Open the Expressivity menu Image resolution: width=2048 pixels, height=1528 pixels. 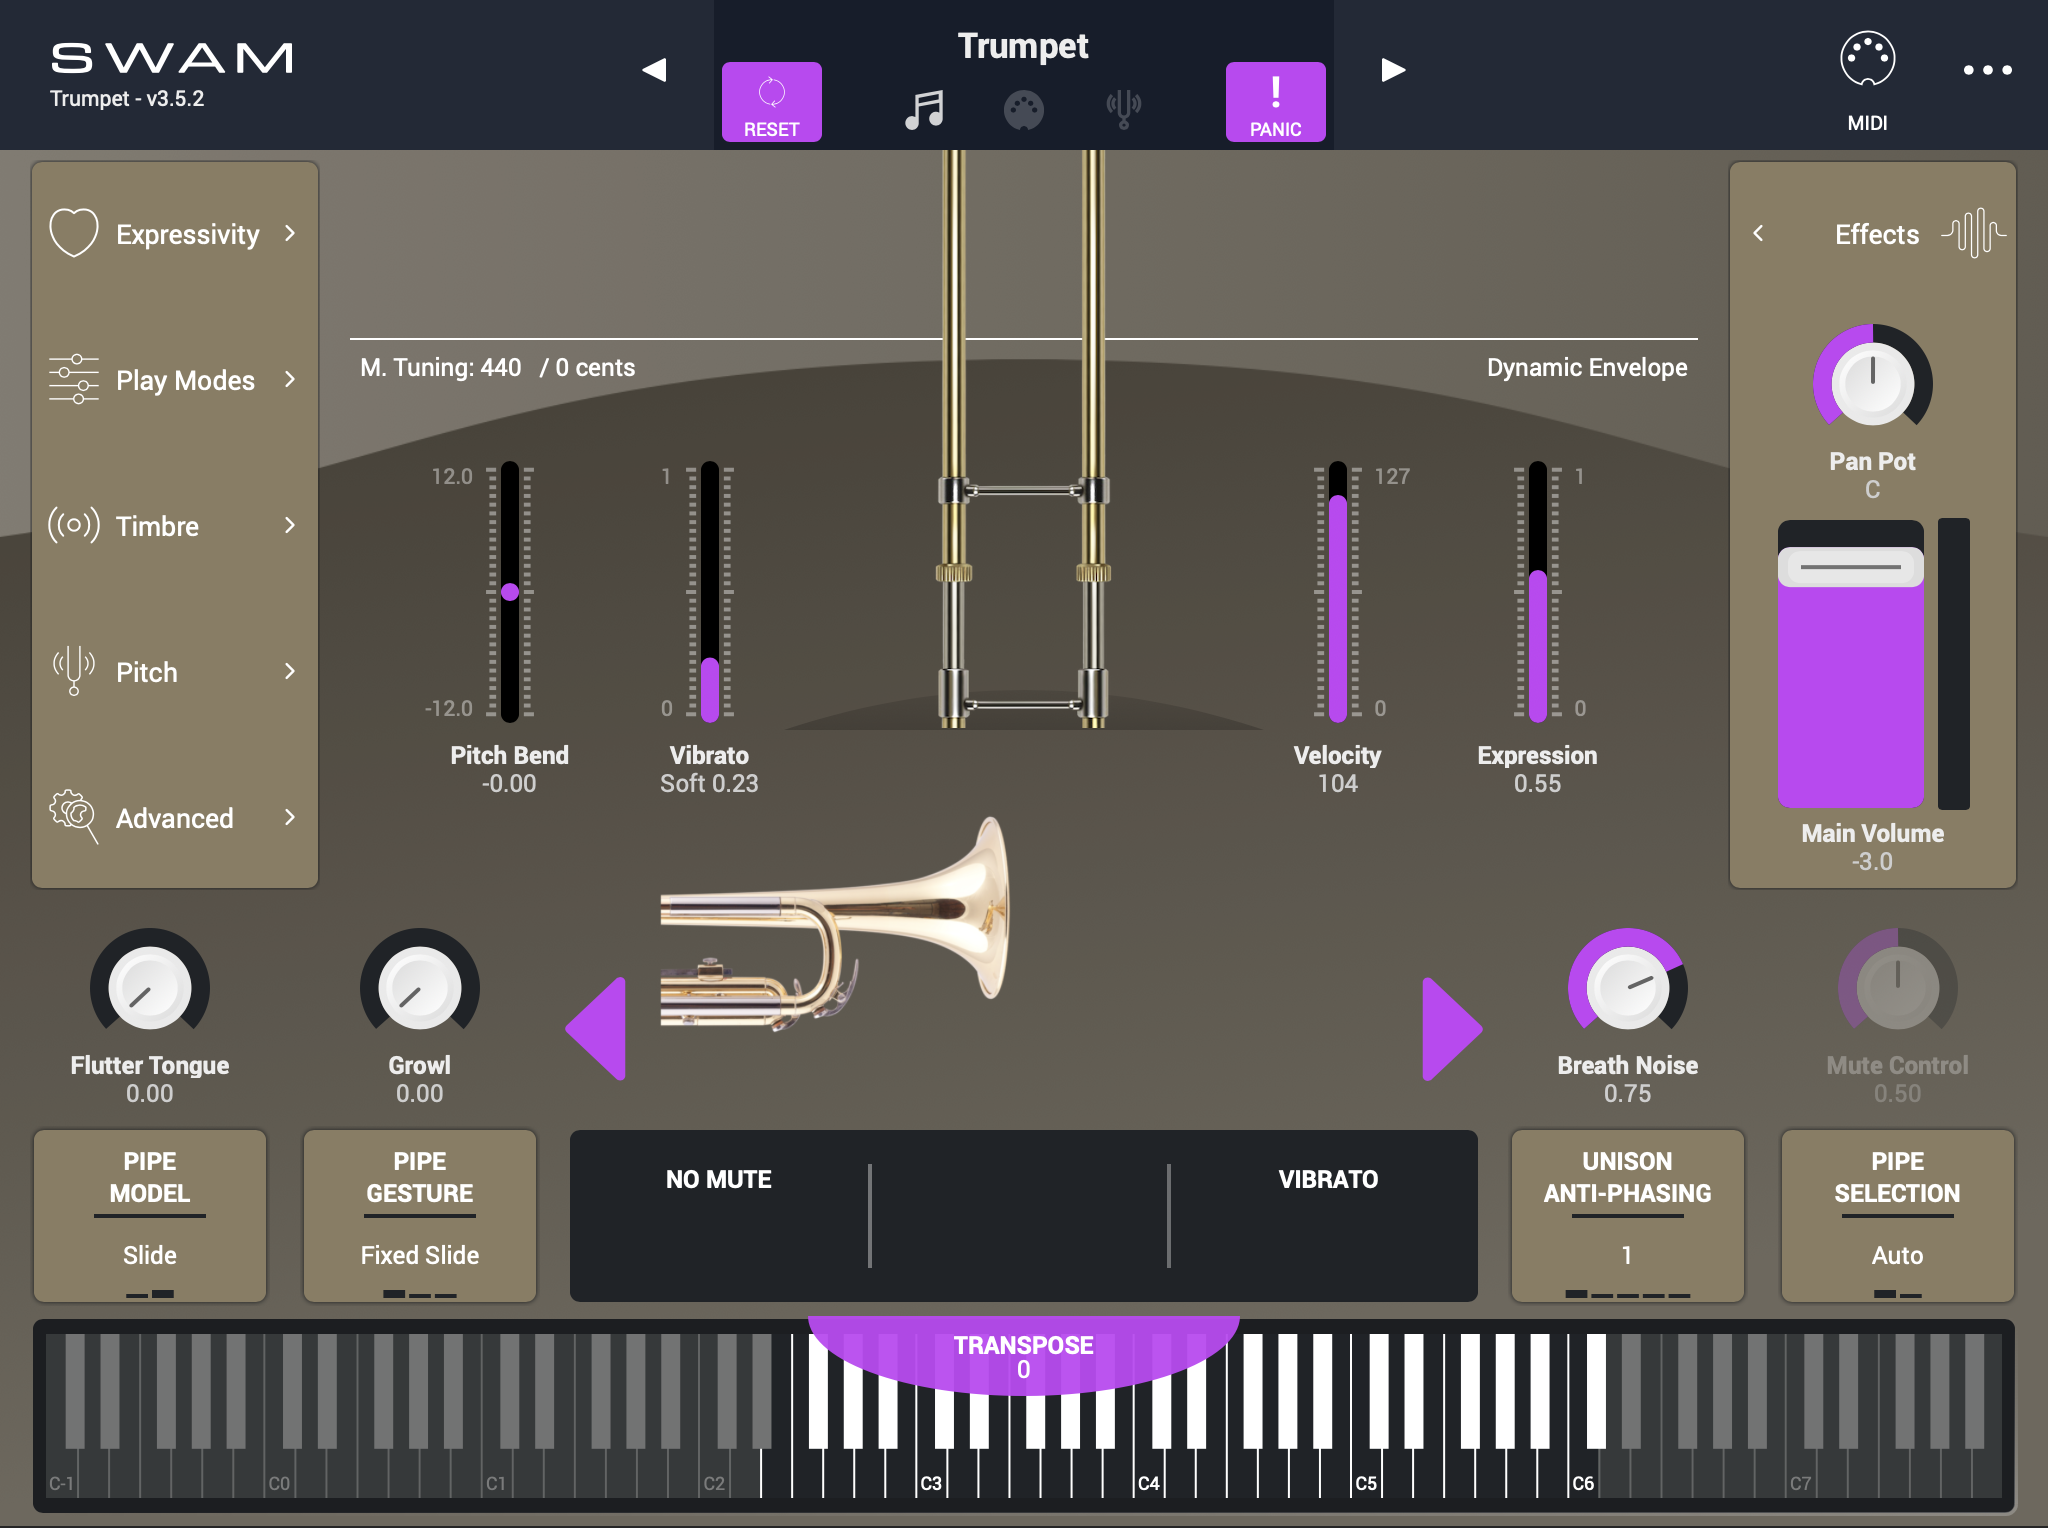point(187,234)
